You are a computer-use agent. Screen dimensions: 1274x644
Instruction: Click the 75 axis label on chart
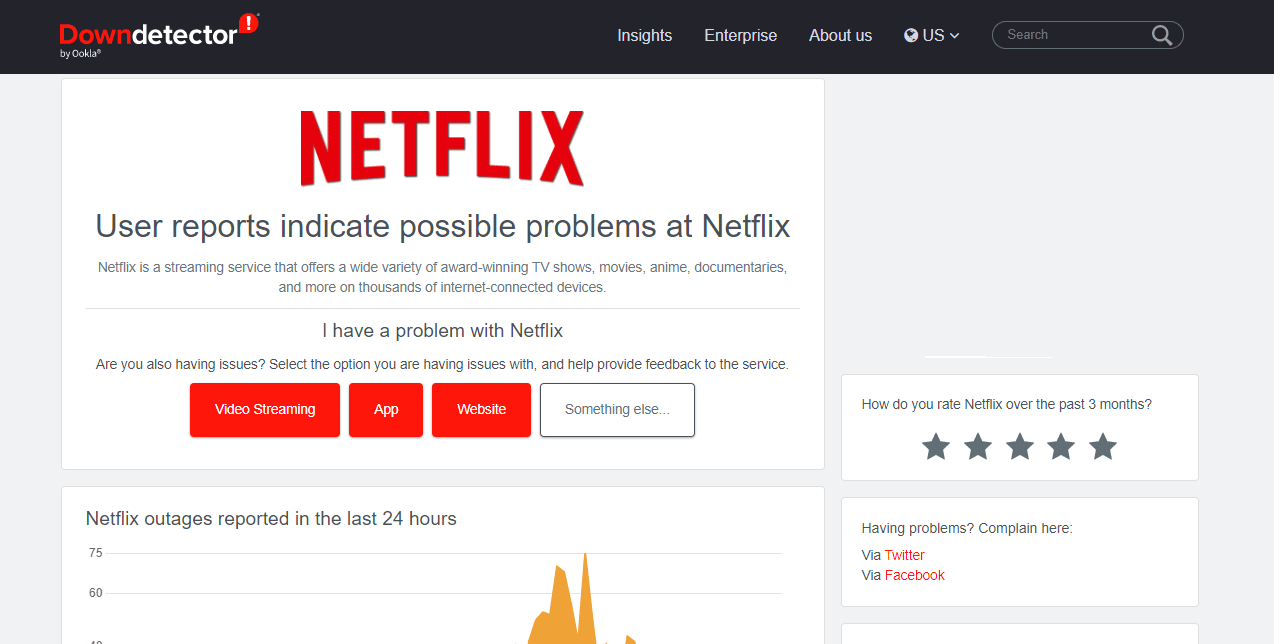point(95,553)
